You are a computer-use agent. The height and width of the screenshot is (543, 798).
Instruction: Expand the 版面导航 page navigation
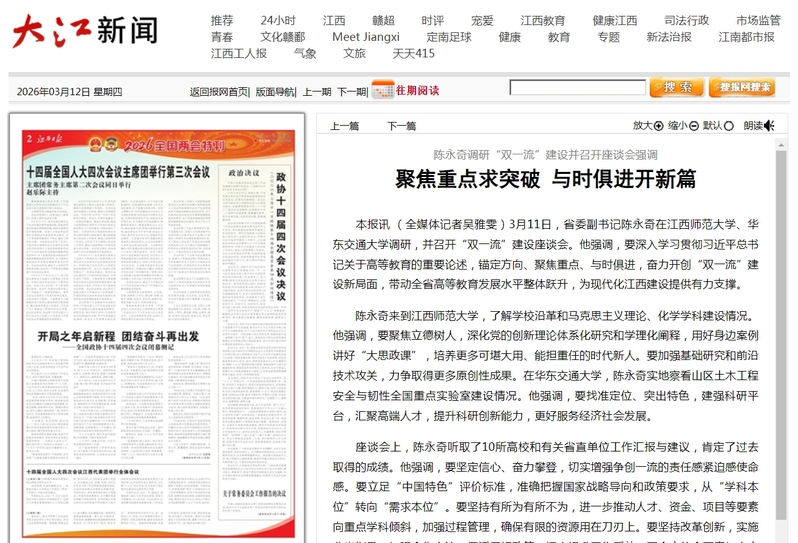coord(275,91)
